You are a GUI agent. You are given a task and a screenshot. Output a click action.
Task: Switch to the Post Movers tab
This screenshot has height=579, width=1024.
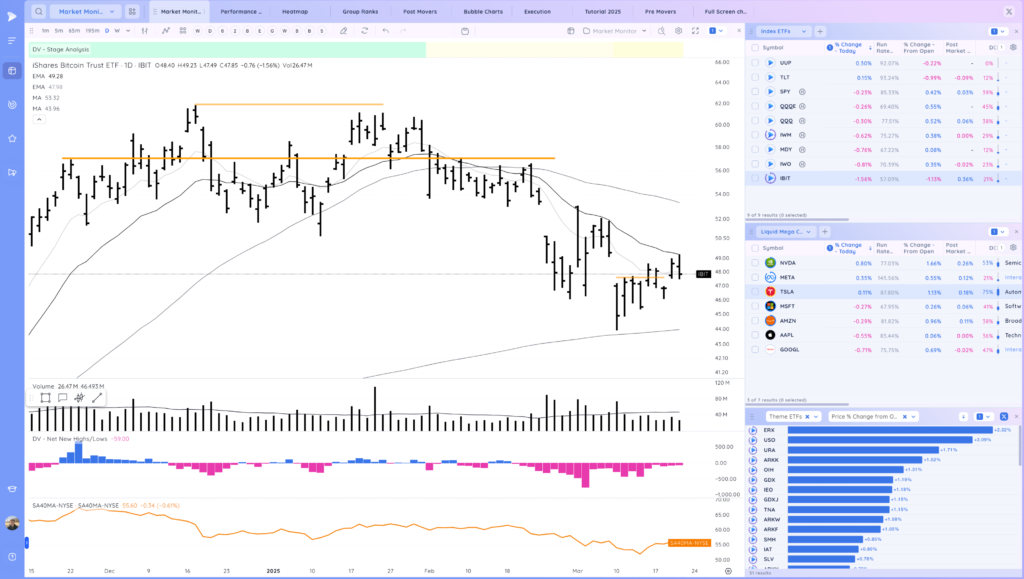coord(420,12)
